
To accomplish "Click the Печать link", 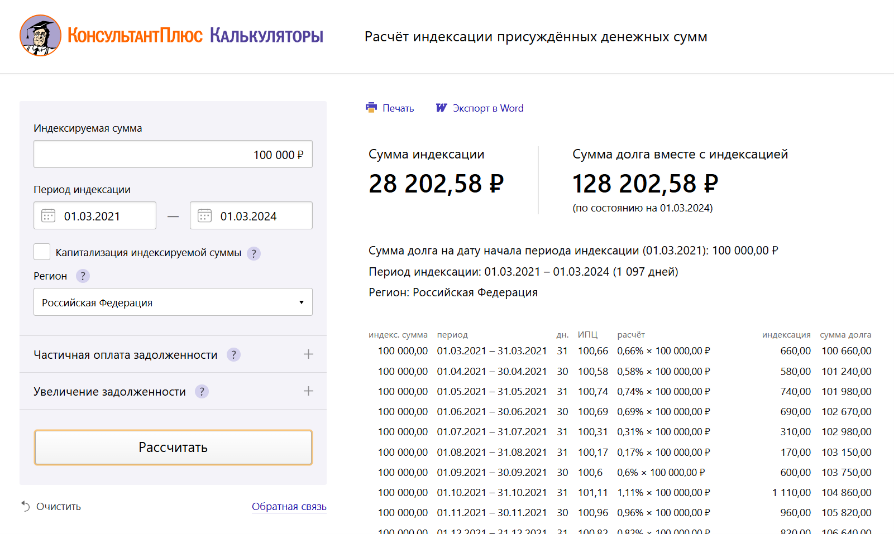I will (398, 108).
